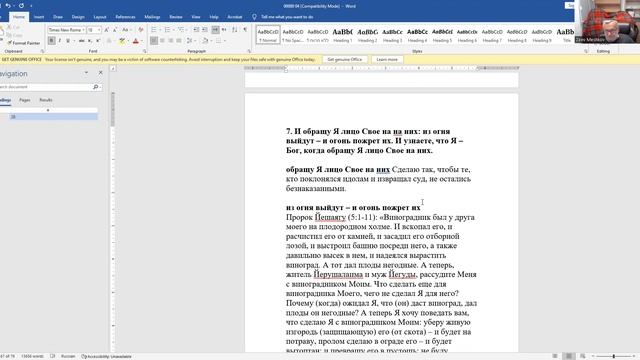Apply Heading 1 style
This screenshot has width=640, height=360.
point(342,35)
